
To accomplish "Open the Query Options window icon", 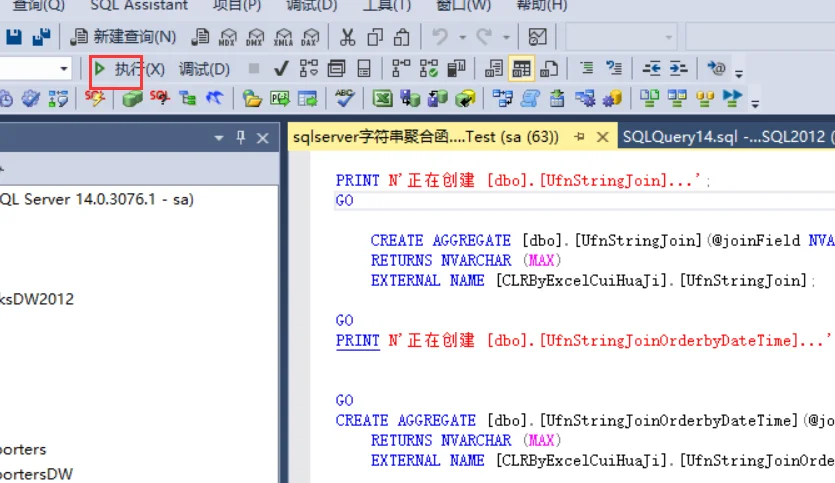I will pyautogui.click(x=337, y=68).
